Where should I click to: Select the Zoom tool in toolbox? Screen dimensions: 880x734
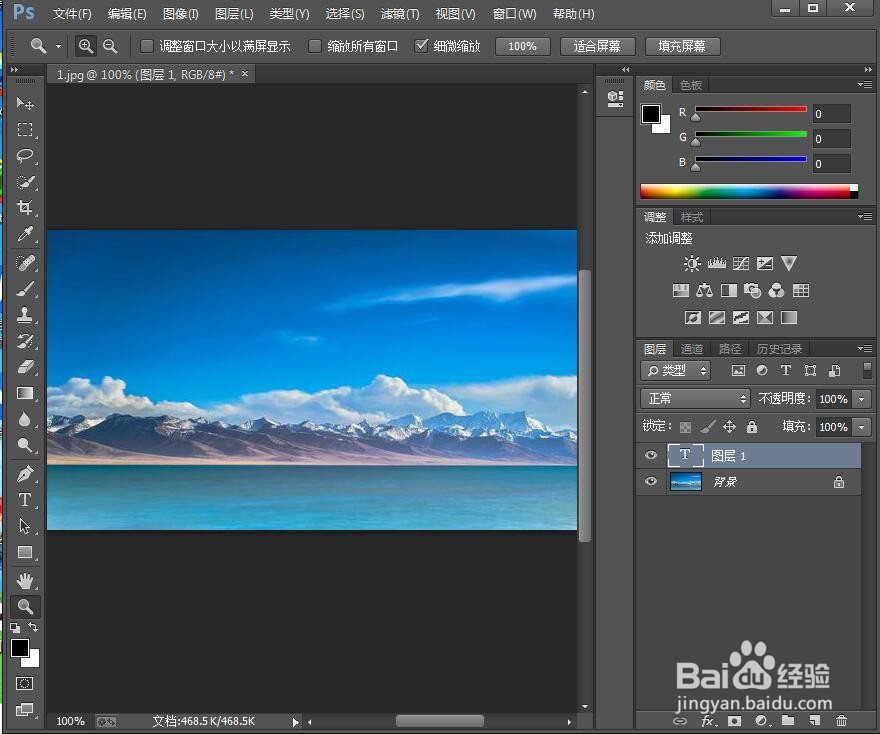pos(25,607)
